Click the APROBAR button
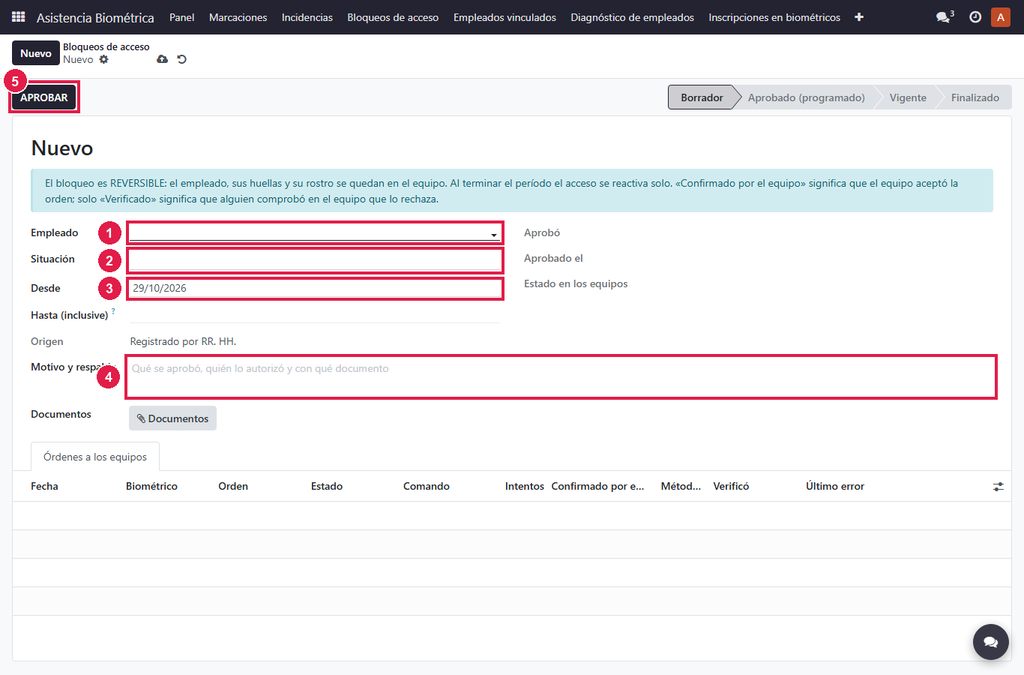Image resolution: width=1024 pixels, height=675 pixels. coord(44,97)
